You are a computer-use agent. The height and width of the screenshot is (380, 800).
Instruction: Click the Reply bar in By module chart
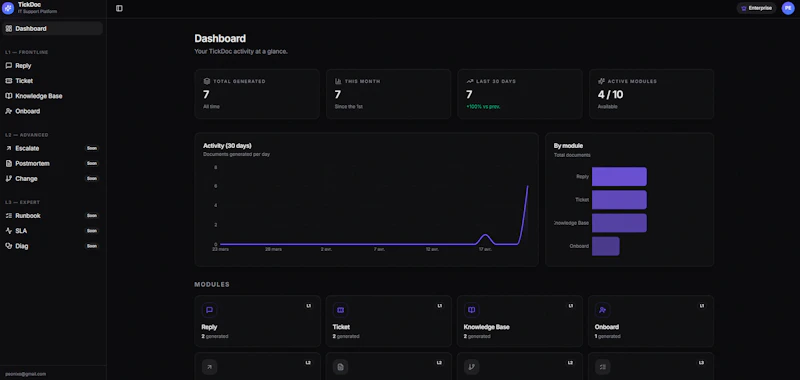(x=619, y=176)
